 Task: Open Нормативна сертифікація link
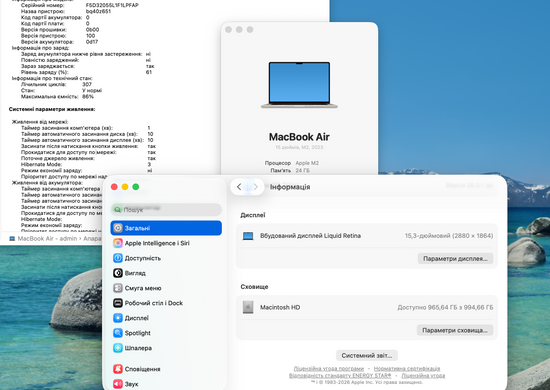pyautogui.click(x=407, y=369)
